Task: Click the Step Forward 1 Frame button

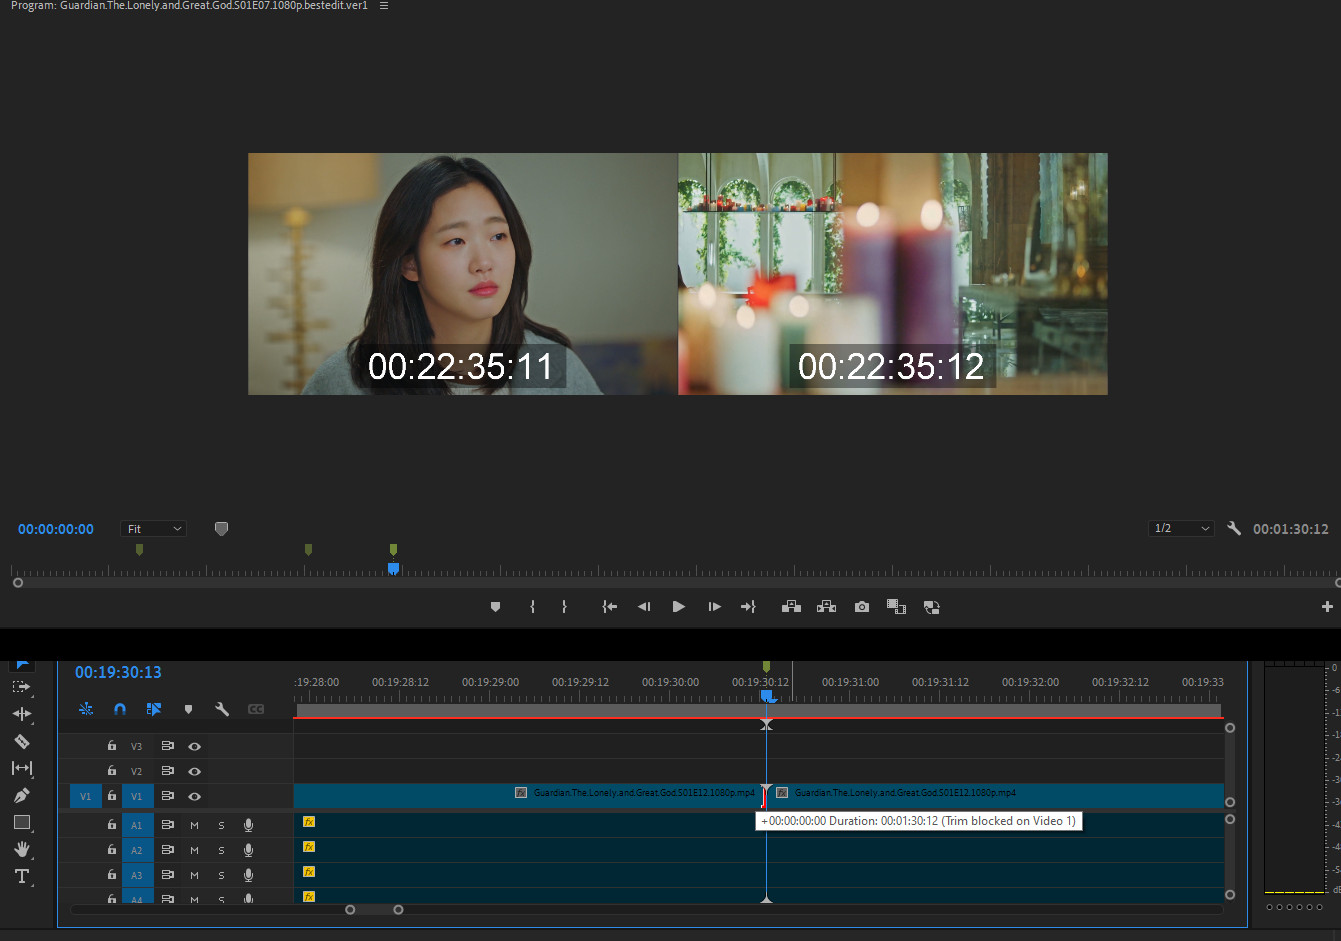Action: pos(714,607)
